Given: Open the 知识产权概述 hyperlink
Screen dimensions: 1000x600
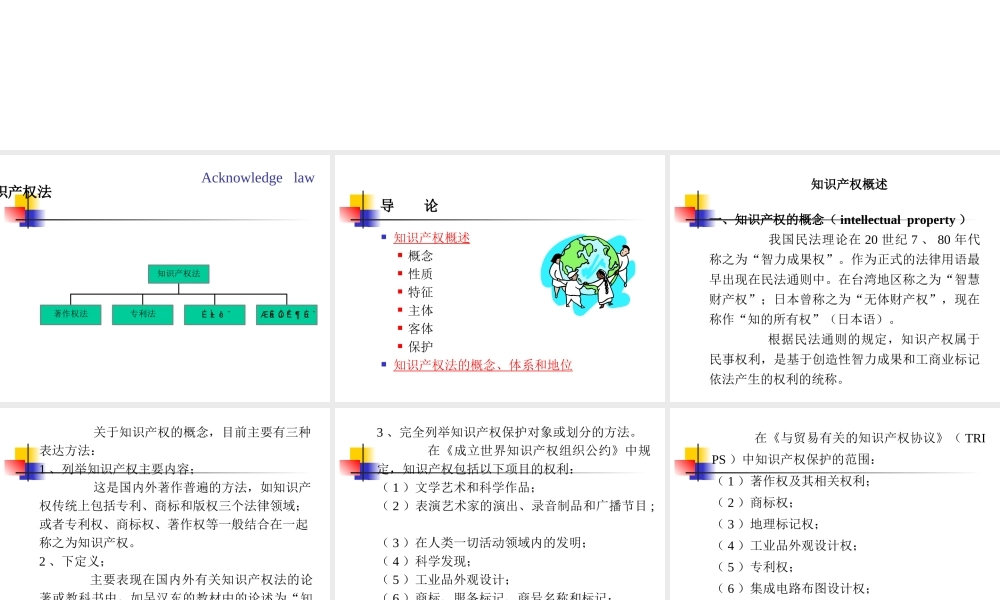Looking at the screenshot, I should (x=432, y=237).
